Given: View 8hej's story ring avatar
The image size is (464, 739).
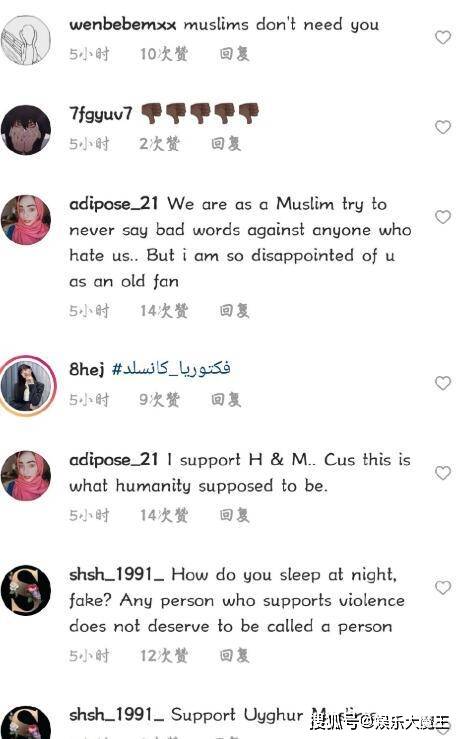Looking at the screenshot, I should [27, 386].
